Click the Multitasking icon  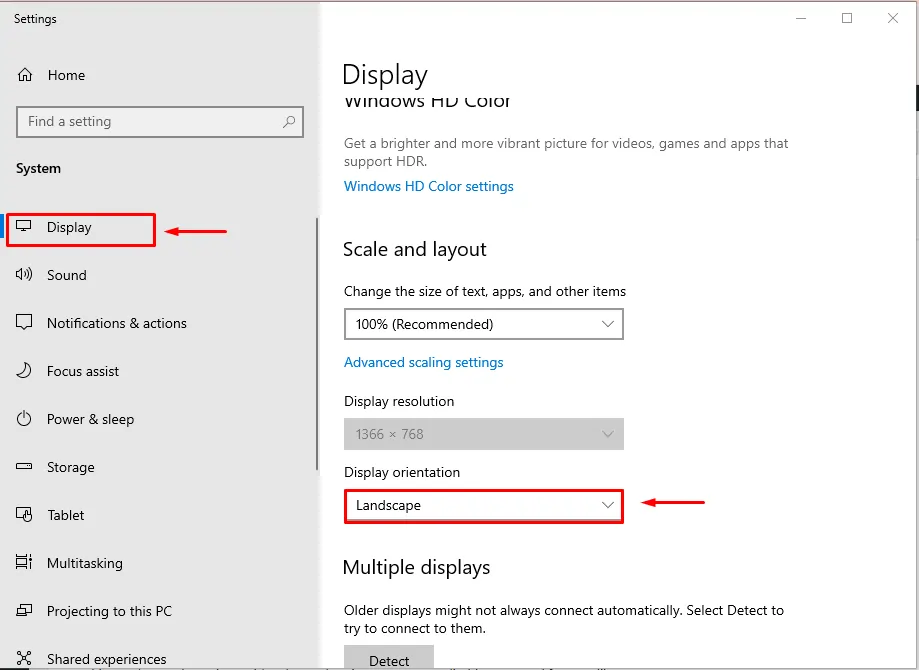(x=25, y=563)
